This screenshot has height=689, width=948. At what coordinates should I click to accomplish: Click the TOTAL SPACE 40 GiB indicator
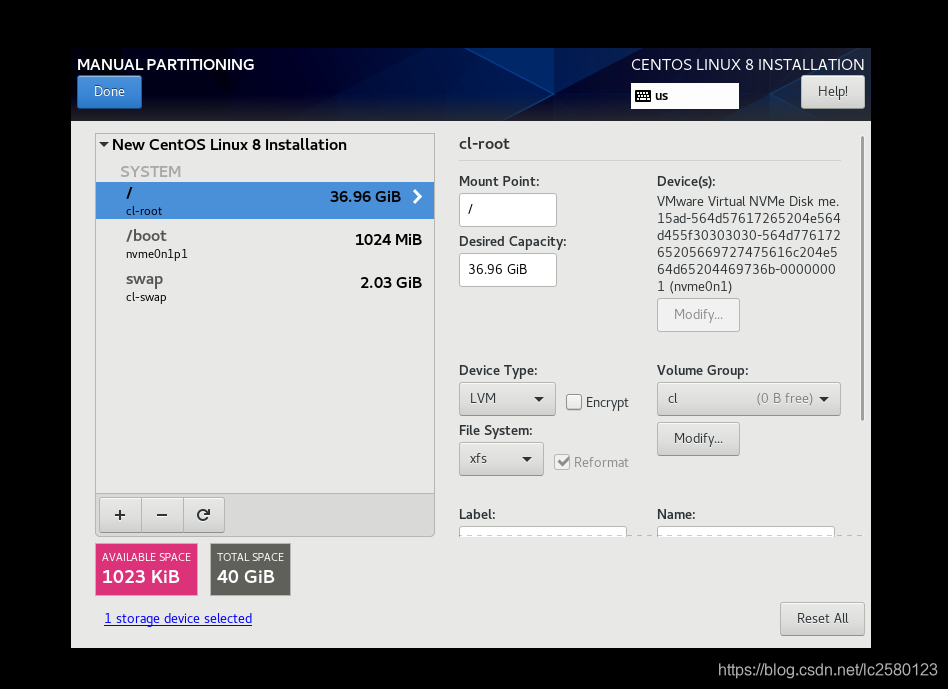point(250,569)
